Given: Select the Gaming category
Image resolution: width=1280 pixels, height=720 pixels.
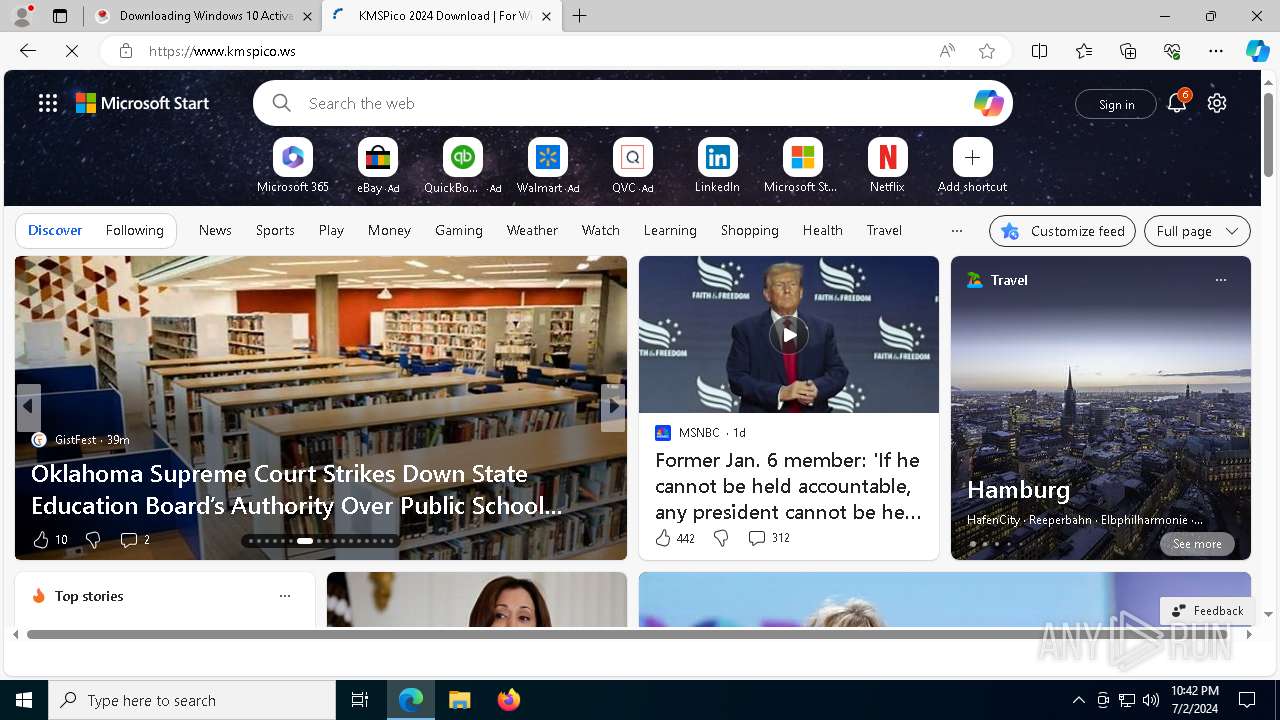Looking at the screenshot, I should coord(459,230).
